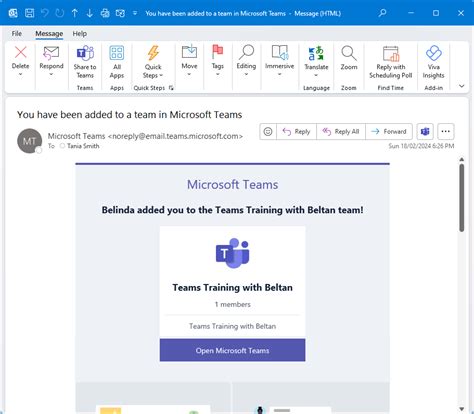Click the Move folder icon
Viewport: 474px width, 414px height.
point(189,52)
